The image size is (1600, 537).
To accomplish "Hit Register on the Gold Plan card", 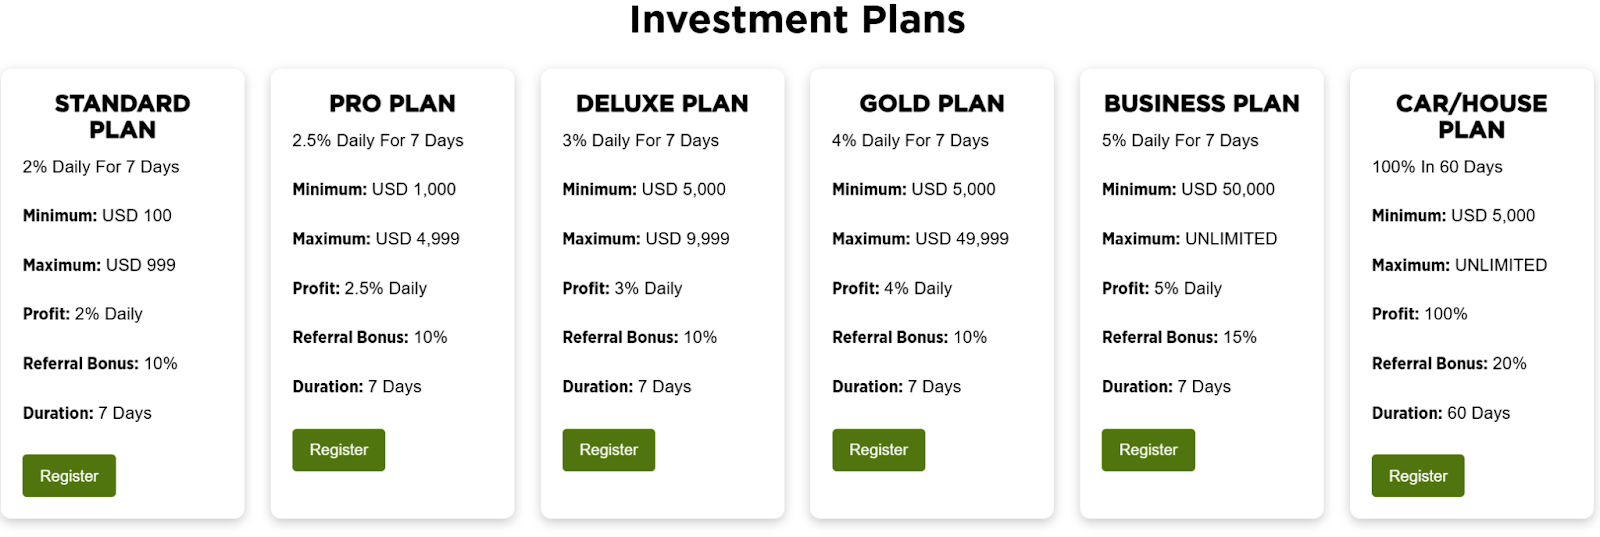I will [878, 450].
